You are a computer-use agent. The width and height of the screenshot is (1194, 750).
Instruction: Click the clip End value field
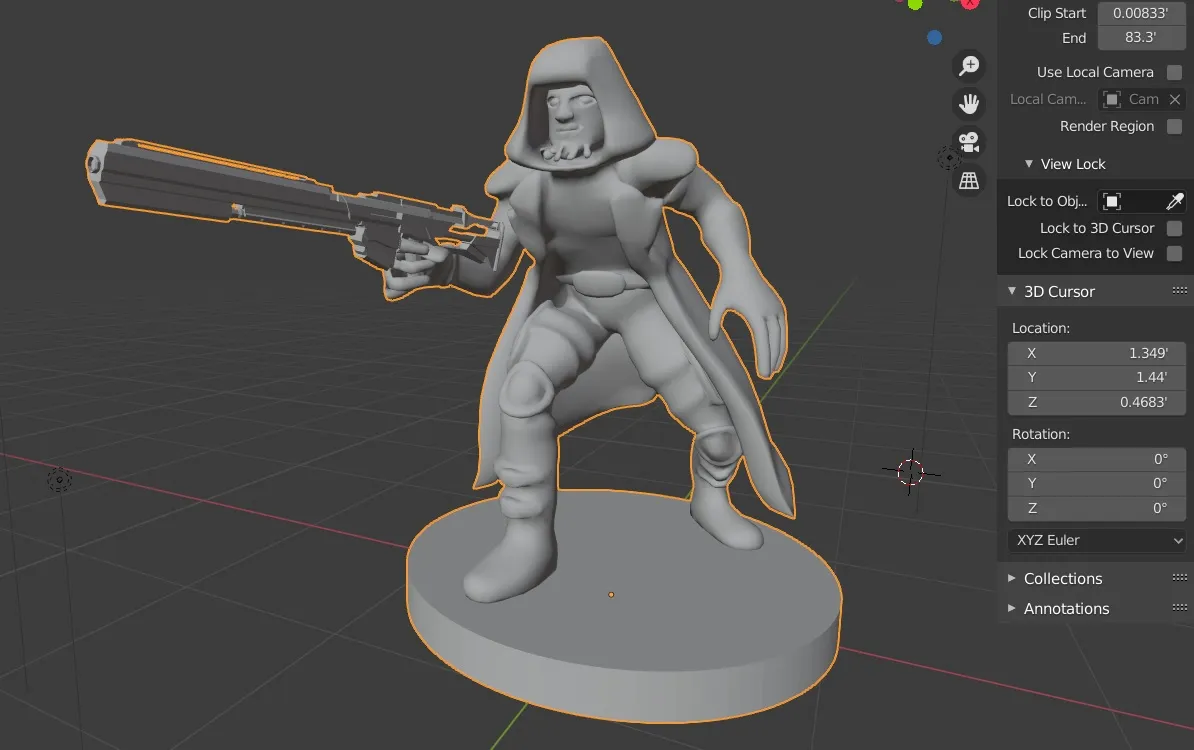[1141, 37]
